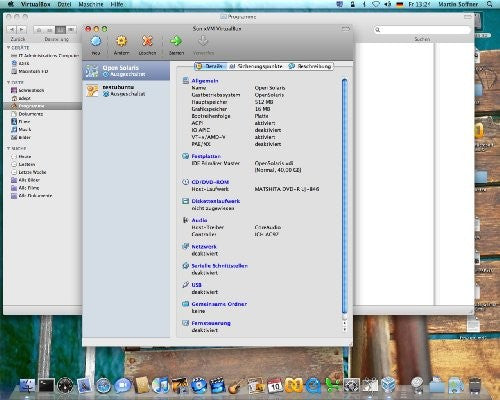Open the Apple menu

tap(11, 4)
